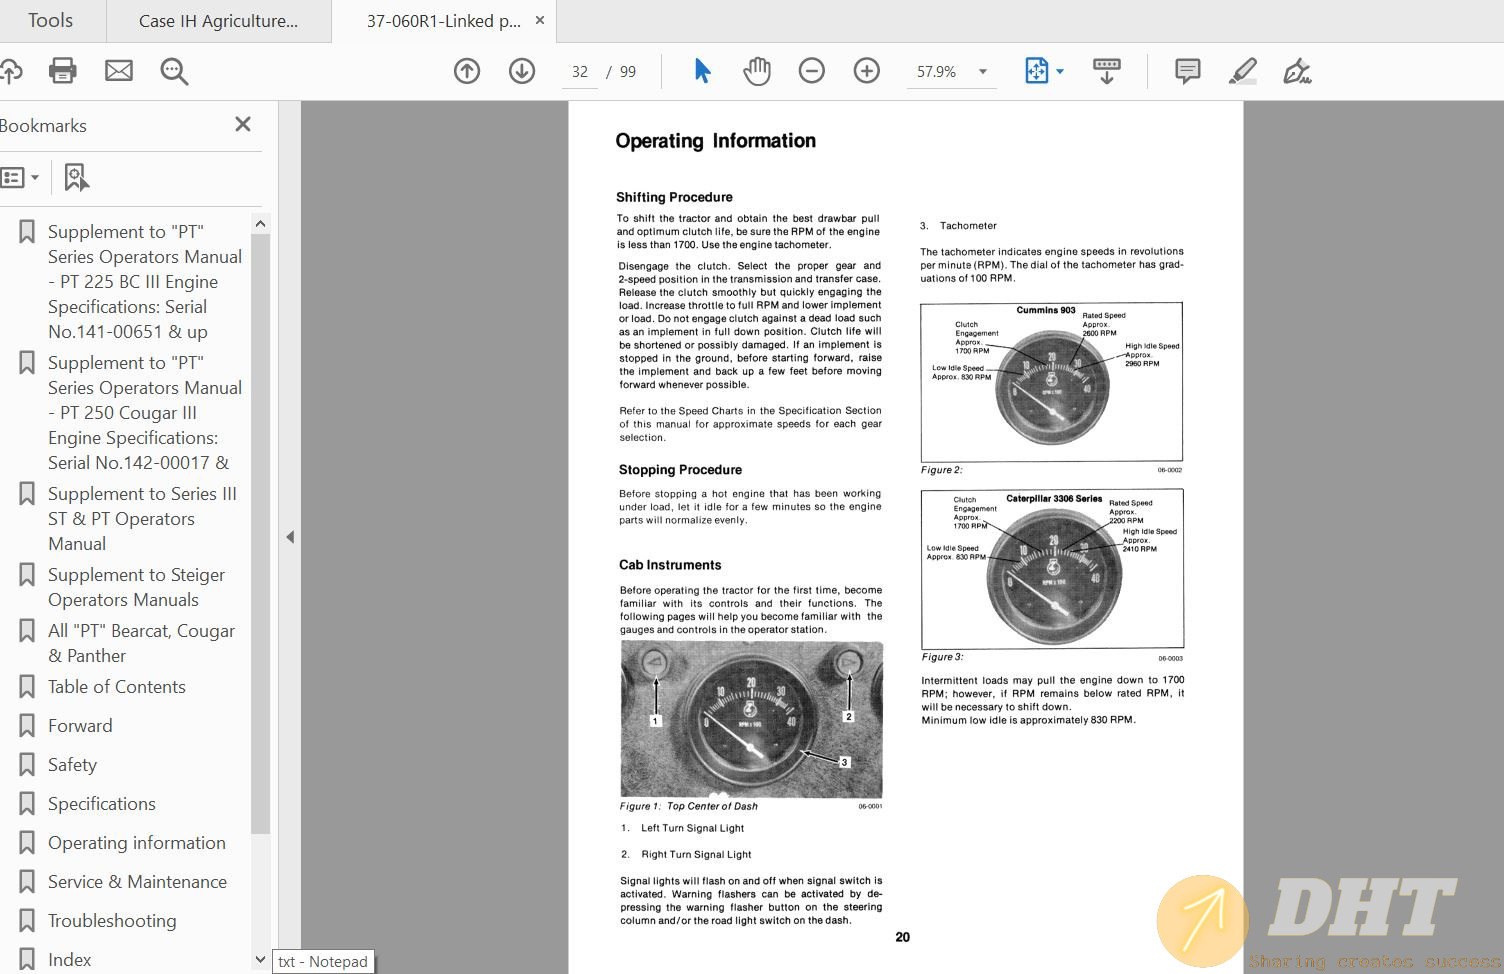Open the find text magnifier icon
1504x974 pixels.
(x=174, y=71)
